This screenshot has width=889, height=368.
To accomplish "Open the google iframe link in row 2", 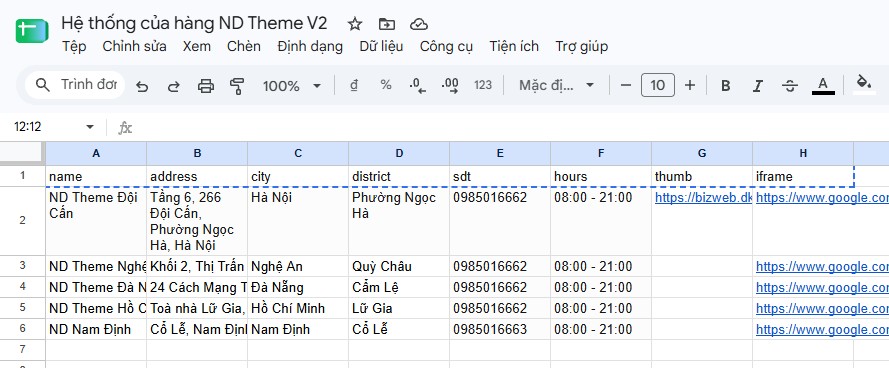I will tap(822, 198).
